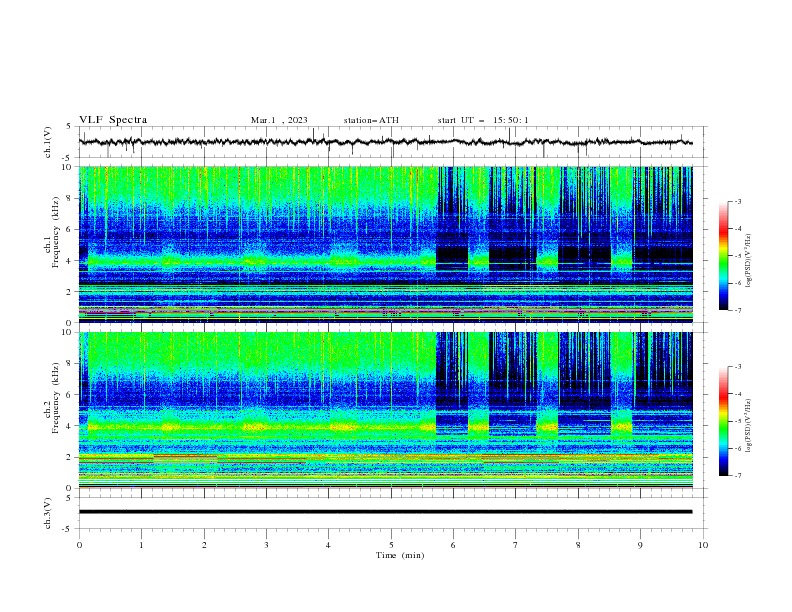Click the ch.1 spectrogram panel

pyautogui.click(x=385, y=244)
